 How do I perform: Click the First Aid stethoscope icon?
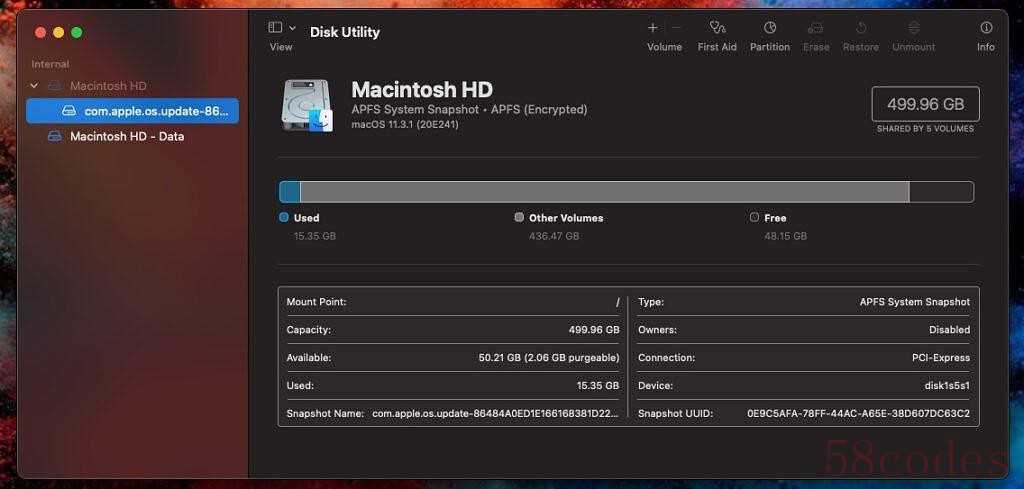717,28
